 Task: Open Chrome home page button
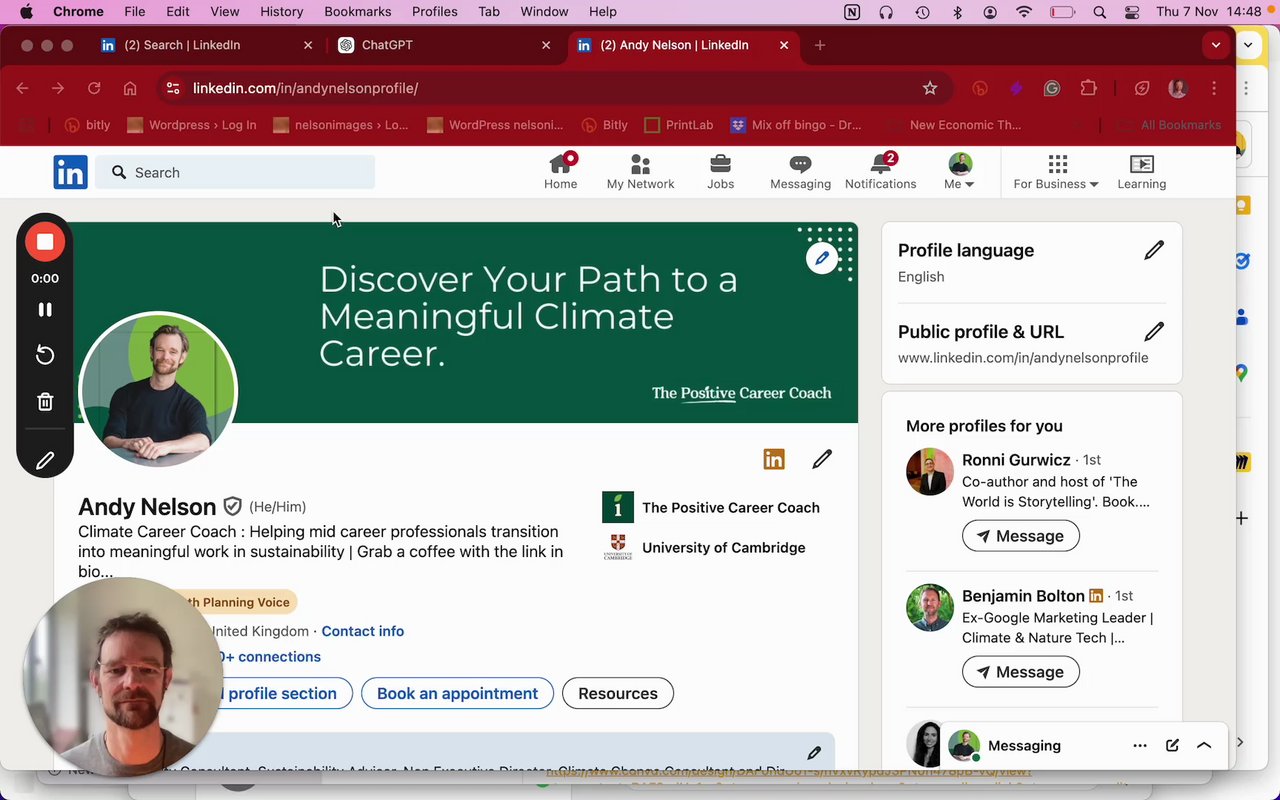coord(130,88)
